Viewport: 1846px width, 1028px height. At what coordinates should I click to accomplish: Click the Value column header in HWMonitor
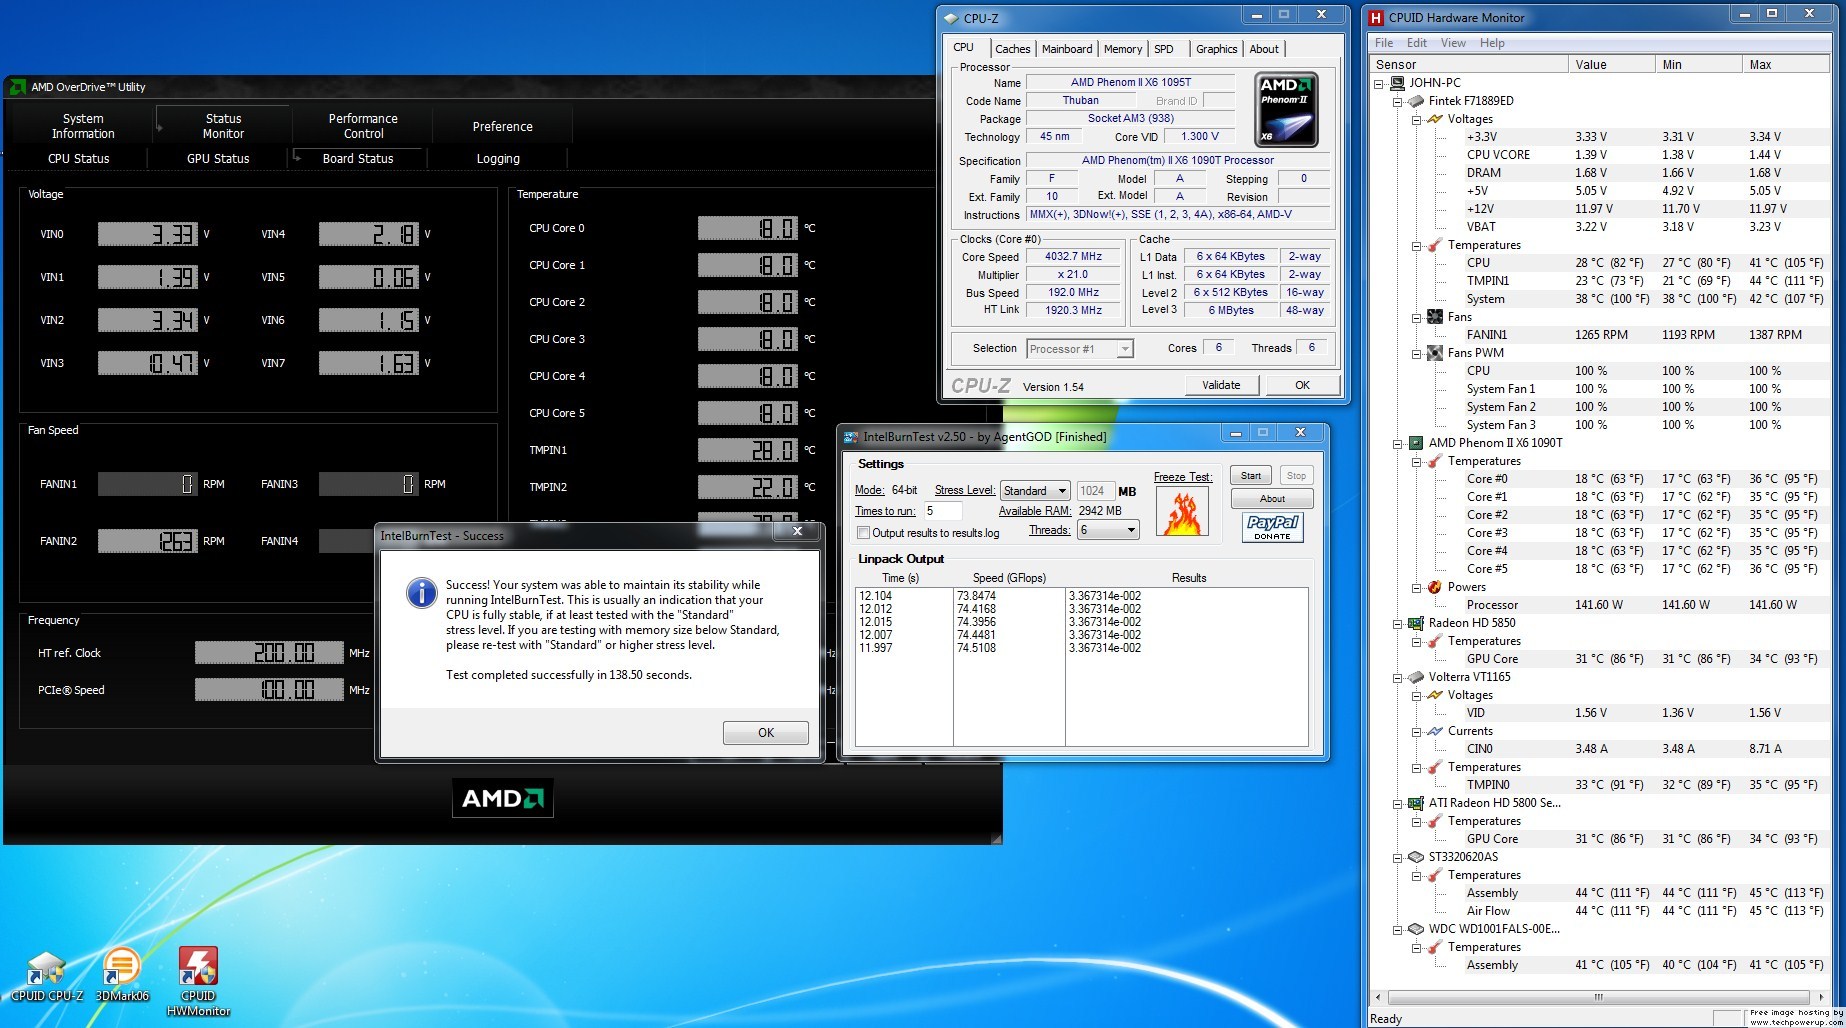[1611, 64]
